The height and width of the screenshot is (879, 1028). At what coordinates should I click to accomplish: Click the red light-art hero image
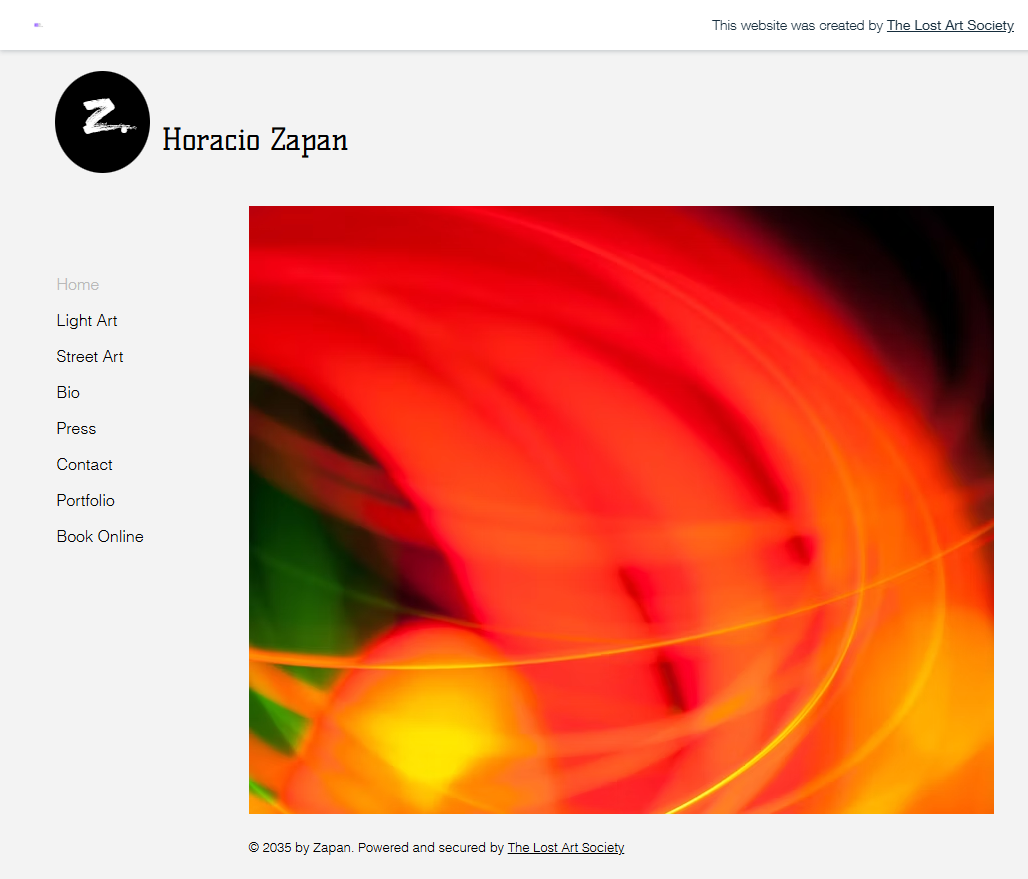coord(621,510)
